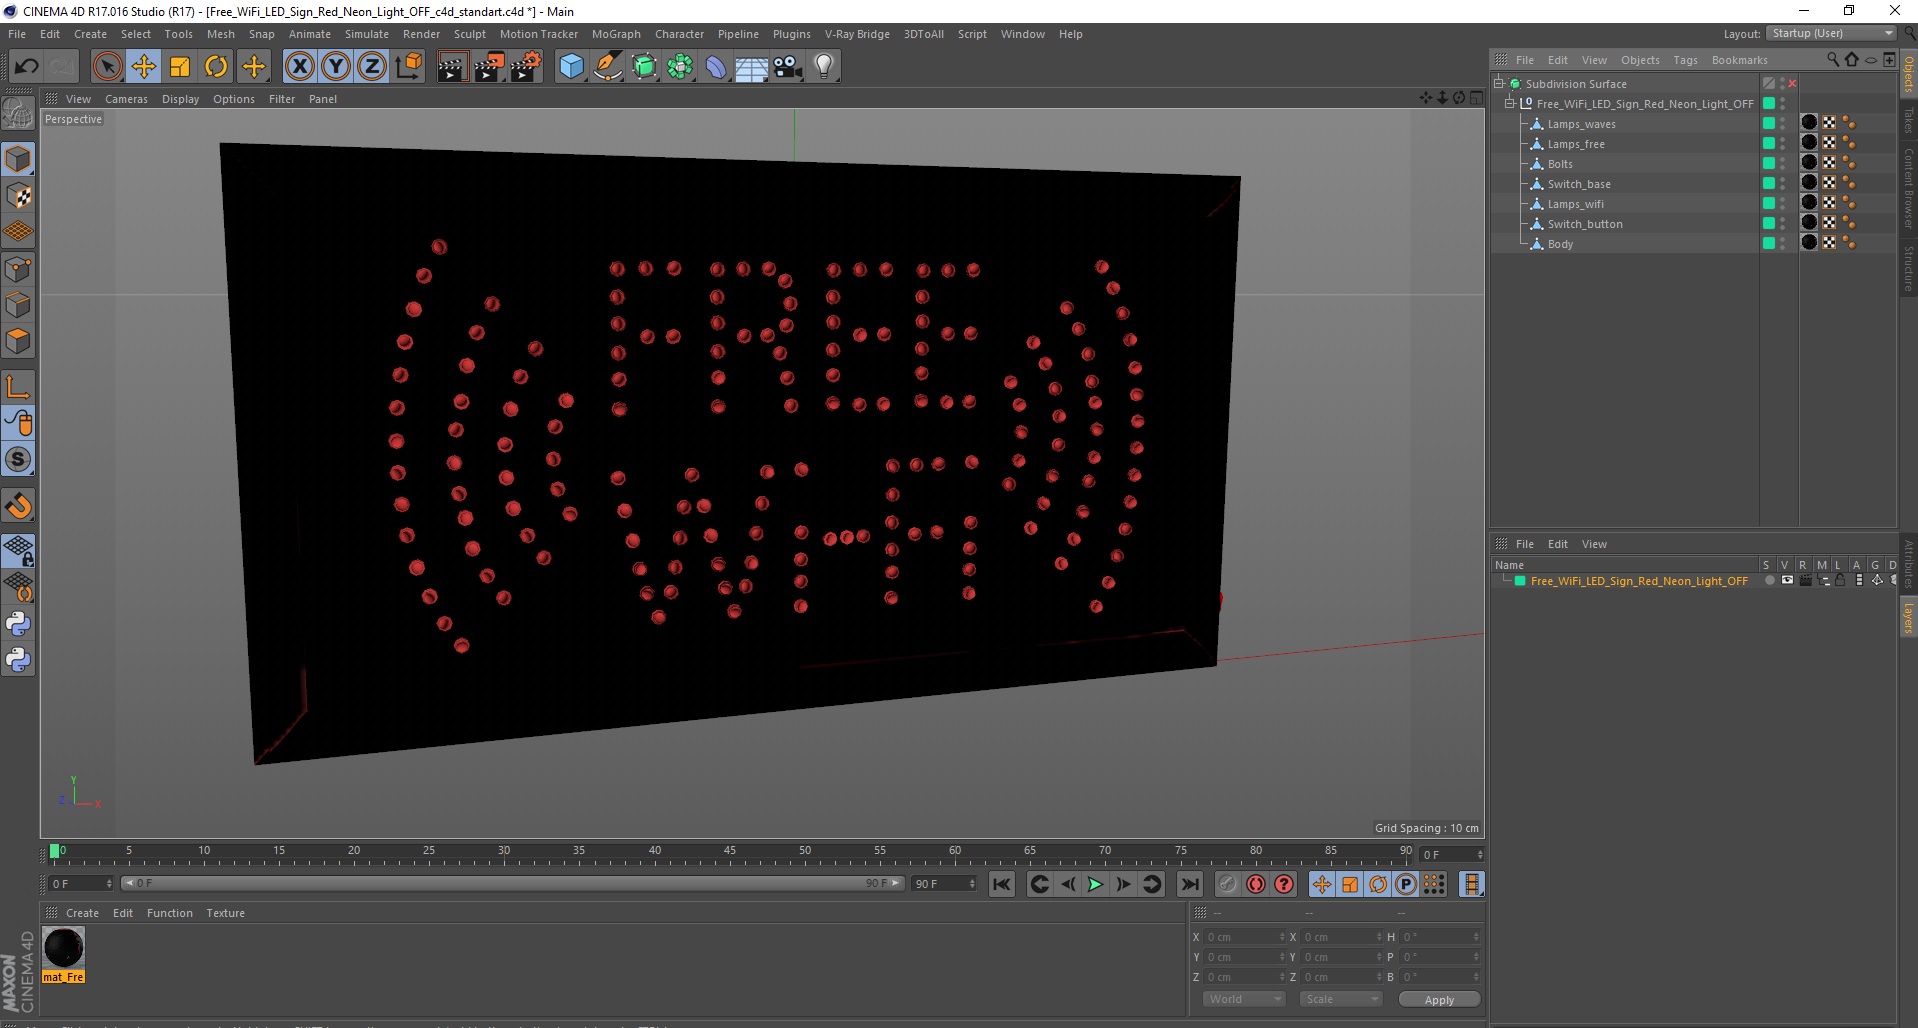The height and width of the screenshot is (1028, 1918).
Task: Open viewport Cameras menu
Action: click(126, 99)
